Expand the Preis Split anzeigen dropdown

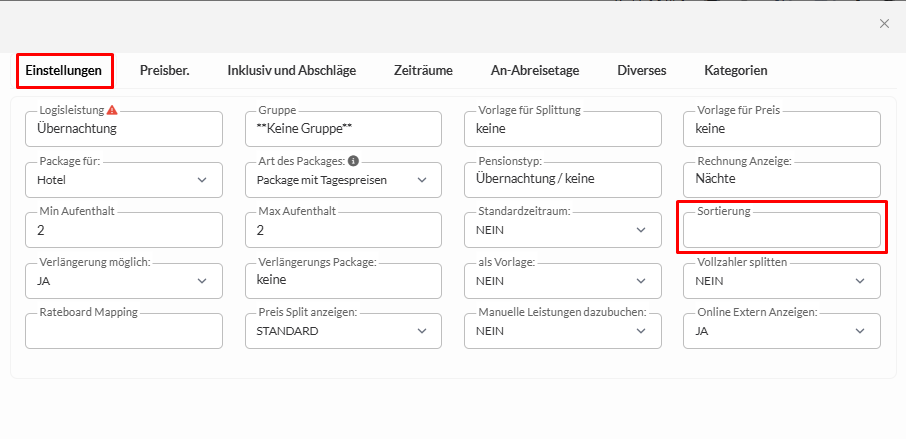coord(342,331)
